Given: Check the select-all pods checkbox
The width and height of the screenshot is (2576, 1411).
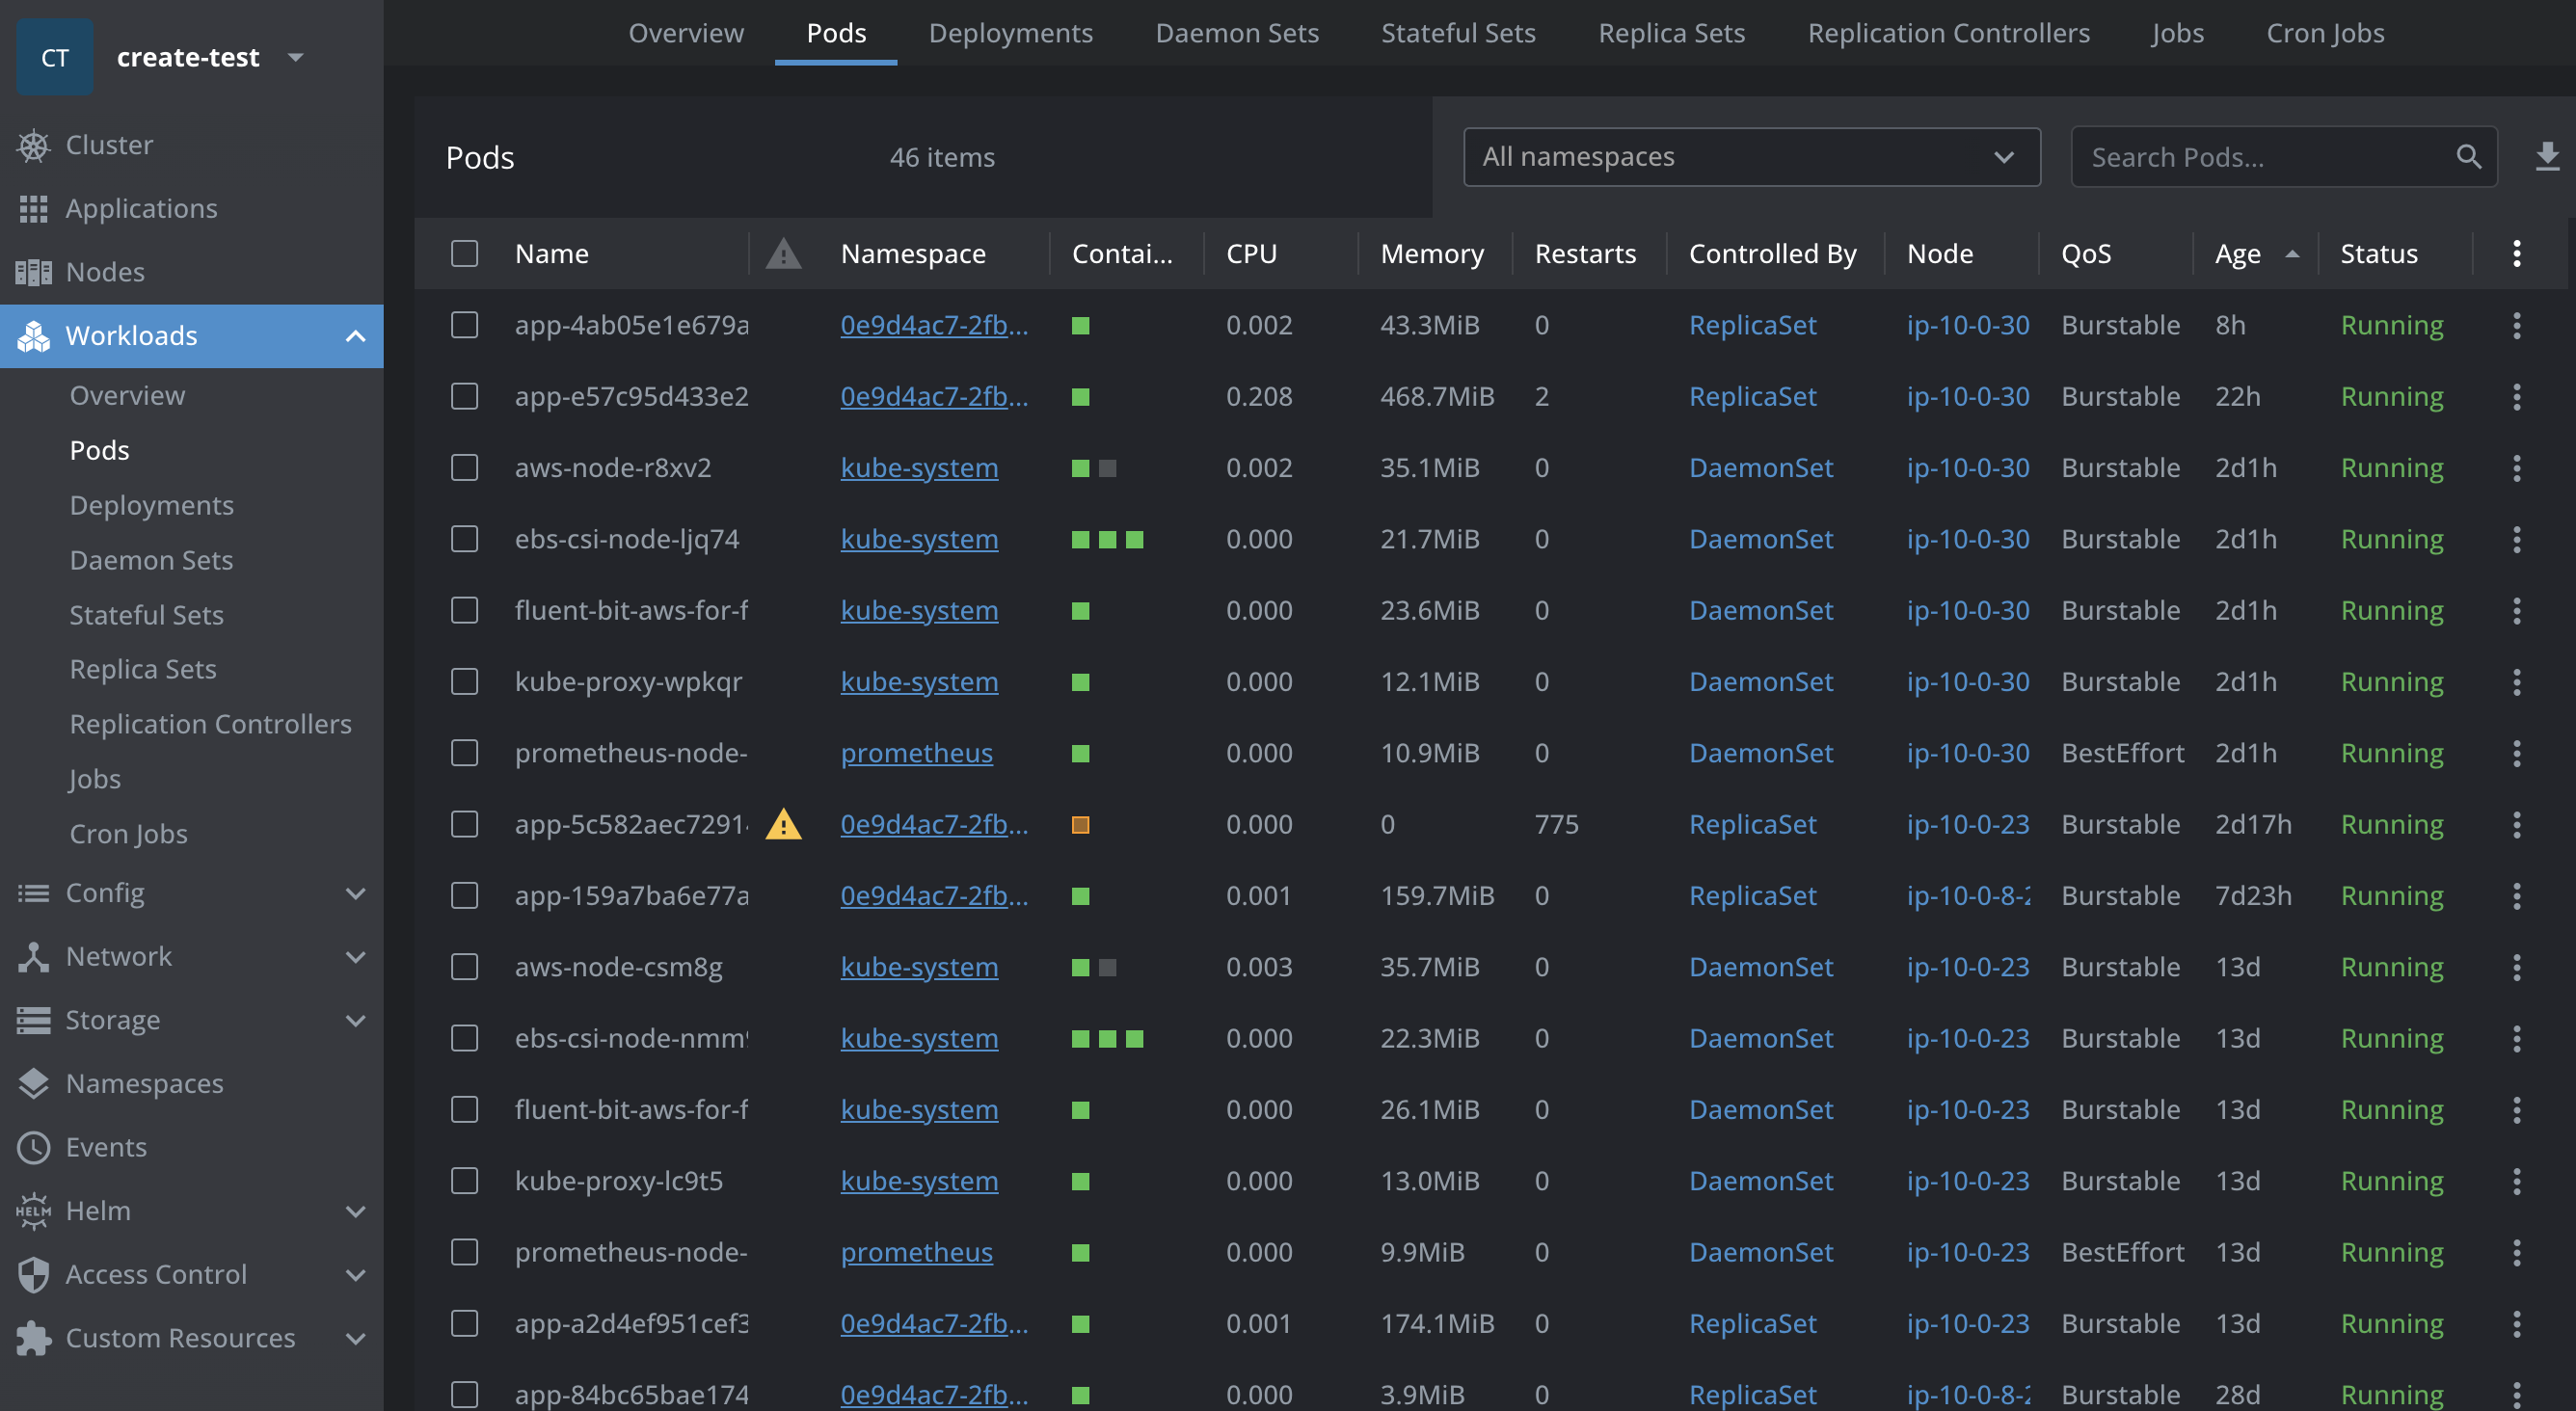Looking at the screenshot, I should pyautogui.click(x=464, y=254).
